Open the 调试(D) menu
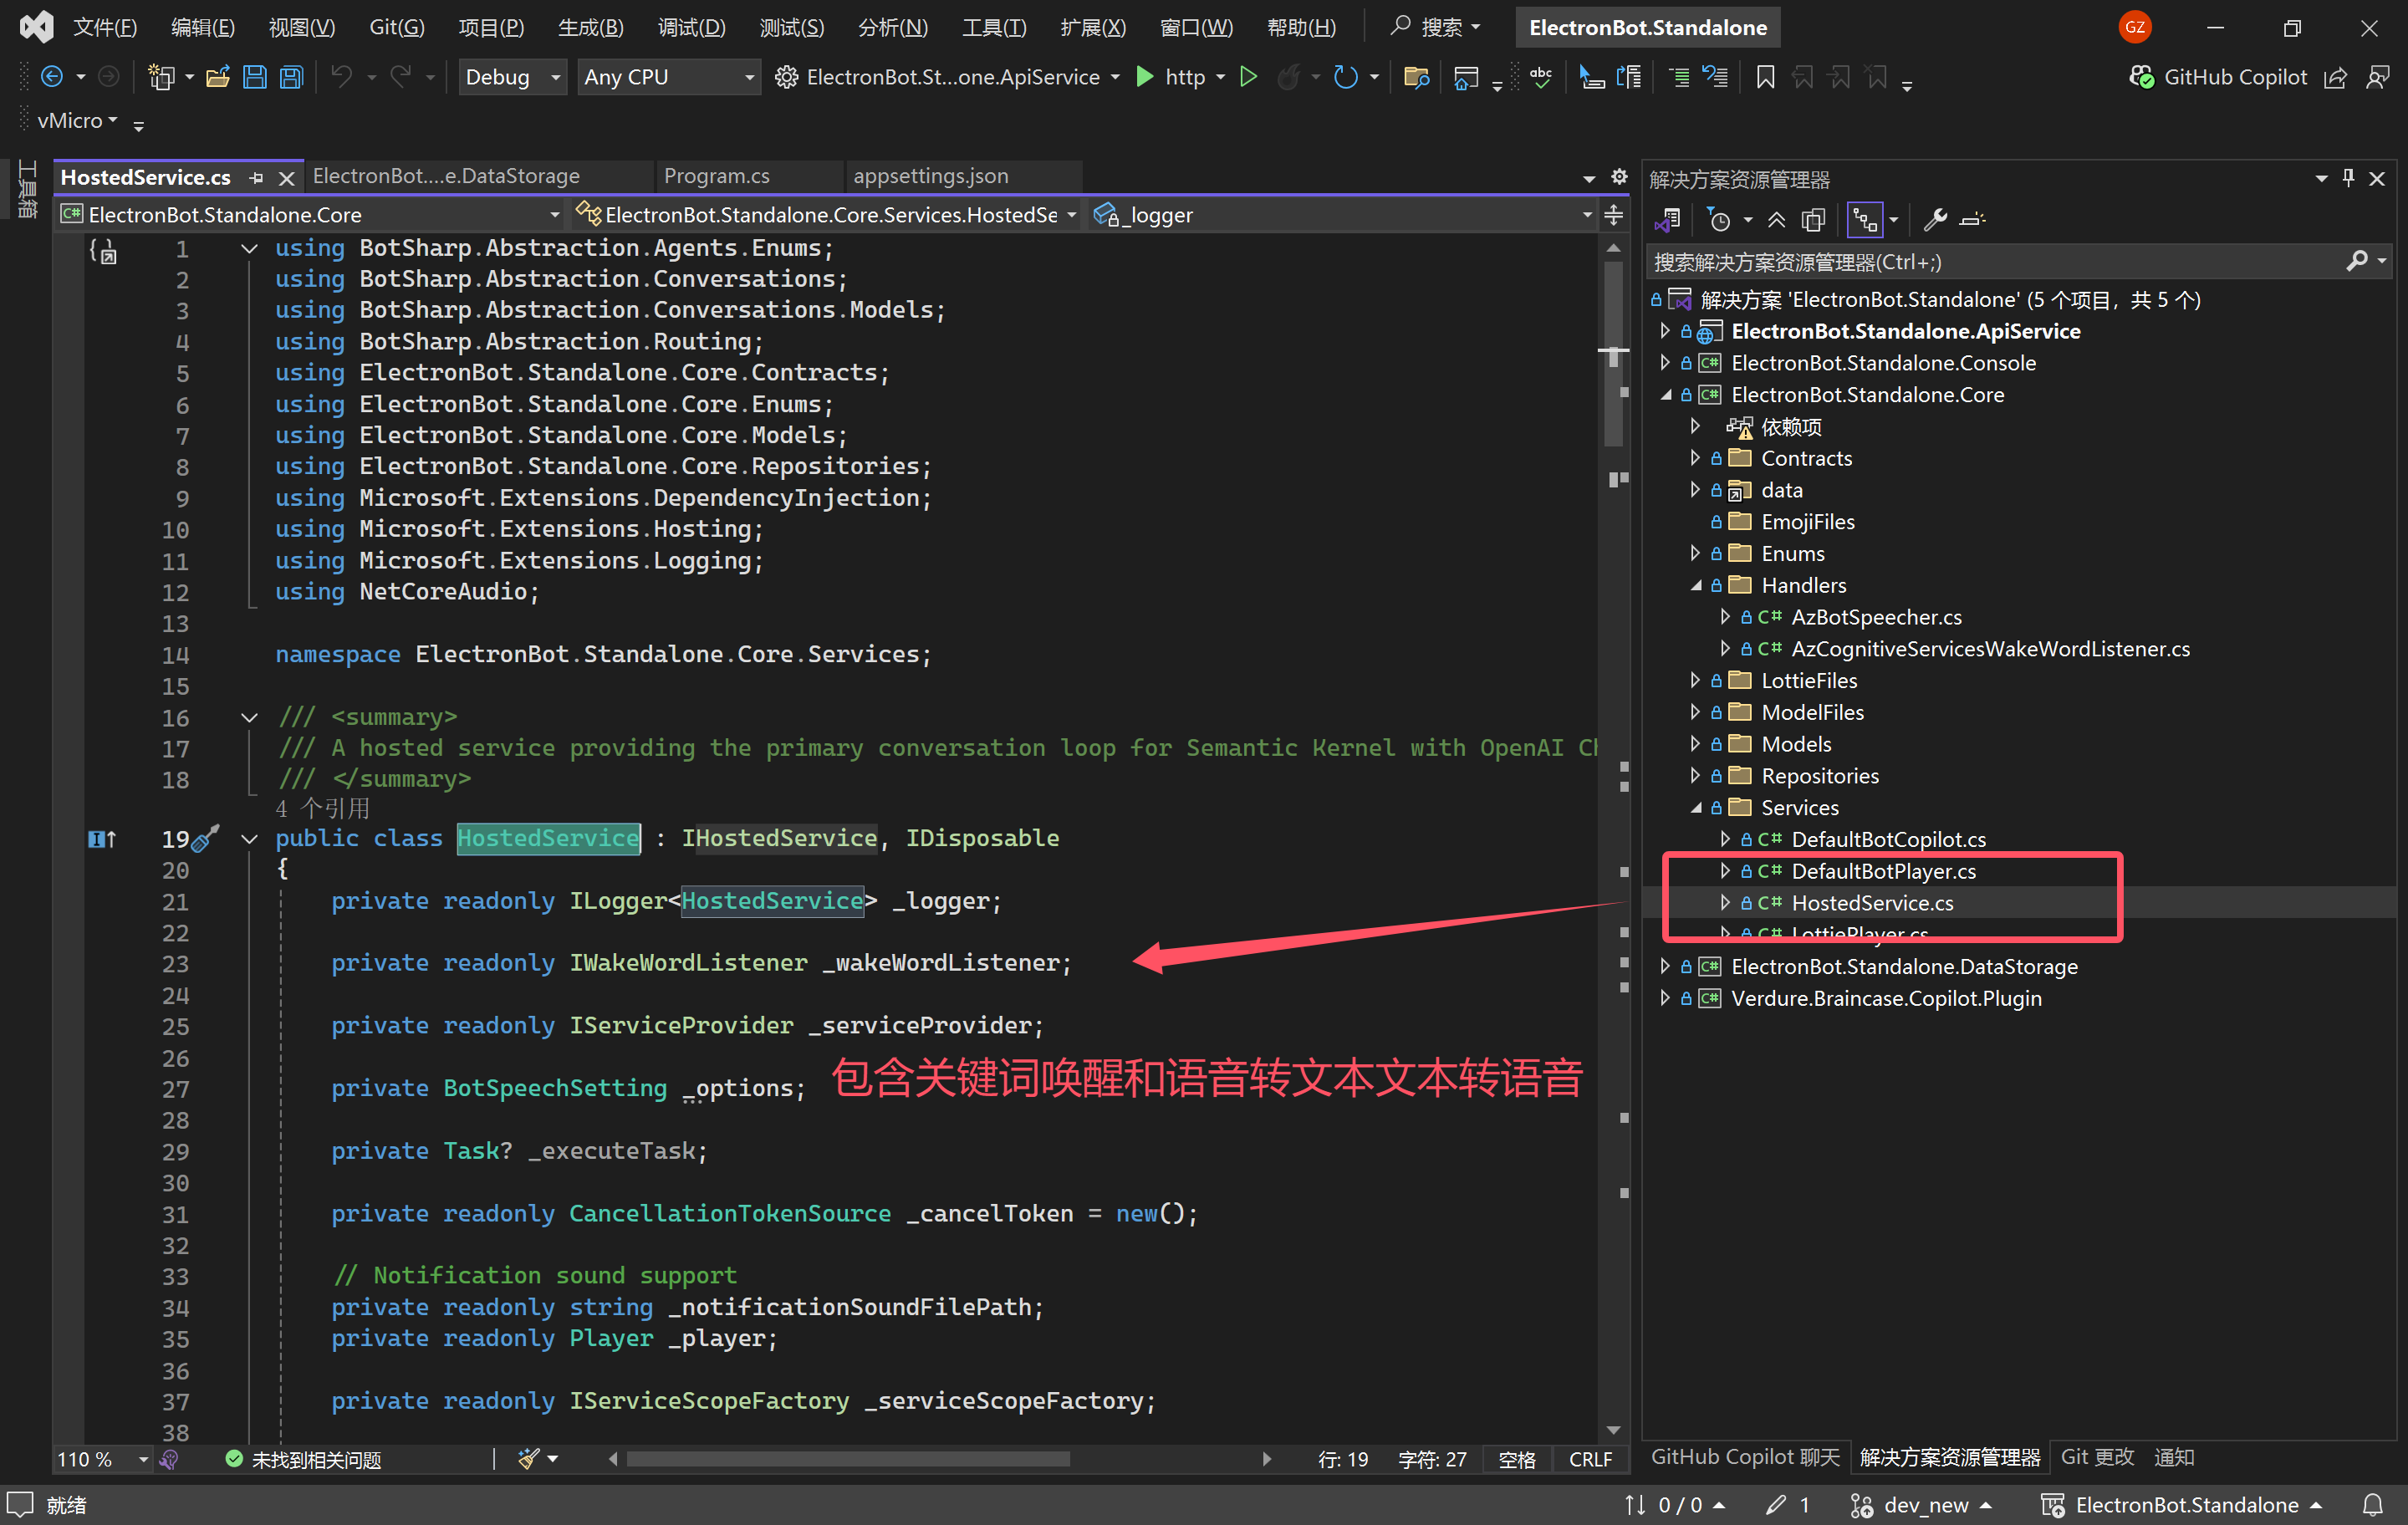This screenshot has height=1525, width=2408. click(691, 27)
